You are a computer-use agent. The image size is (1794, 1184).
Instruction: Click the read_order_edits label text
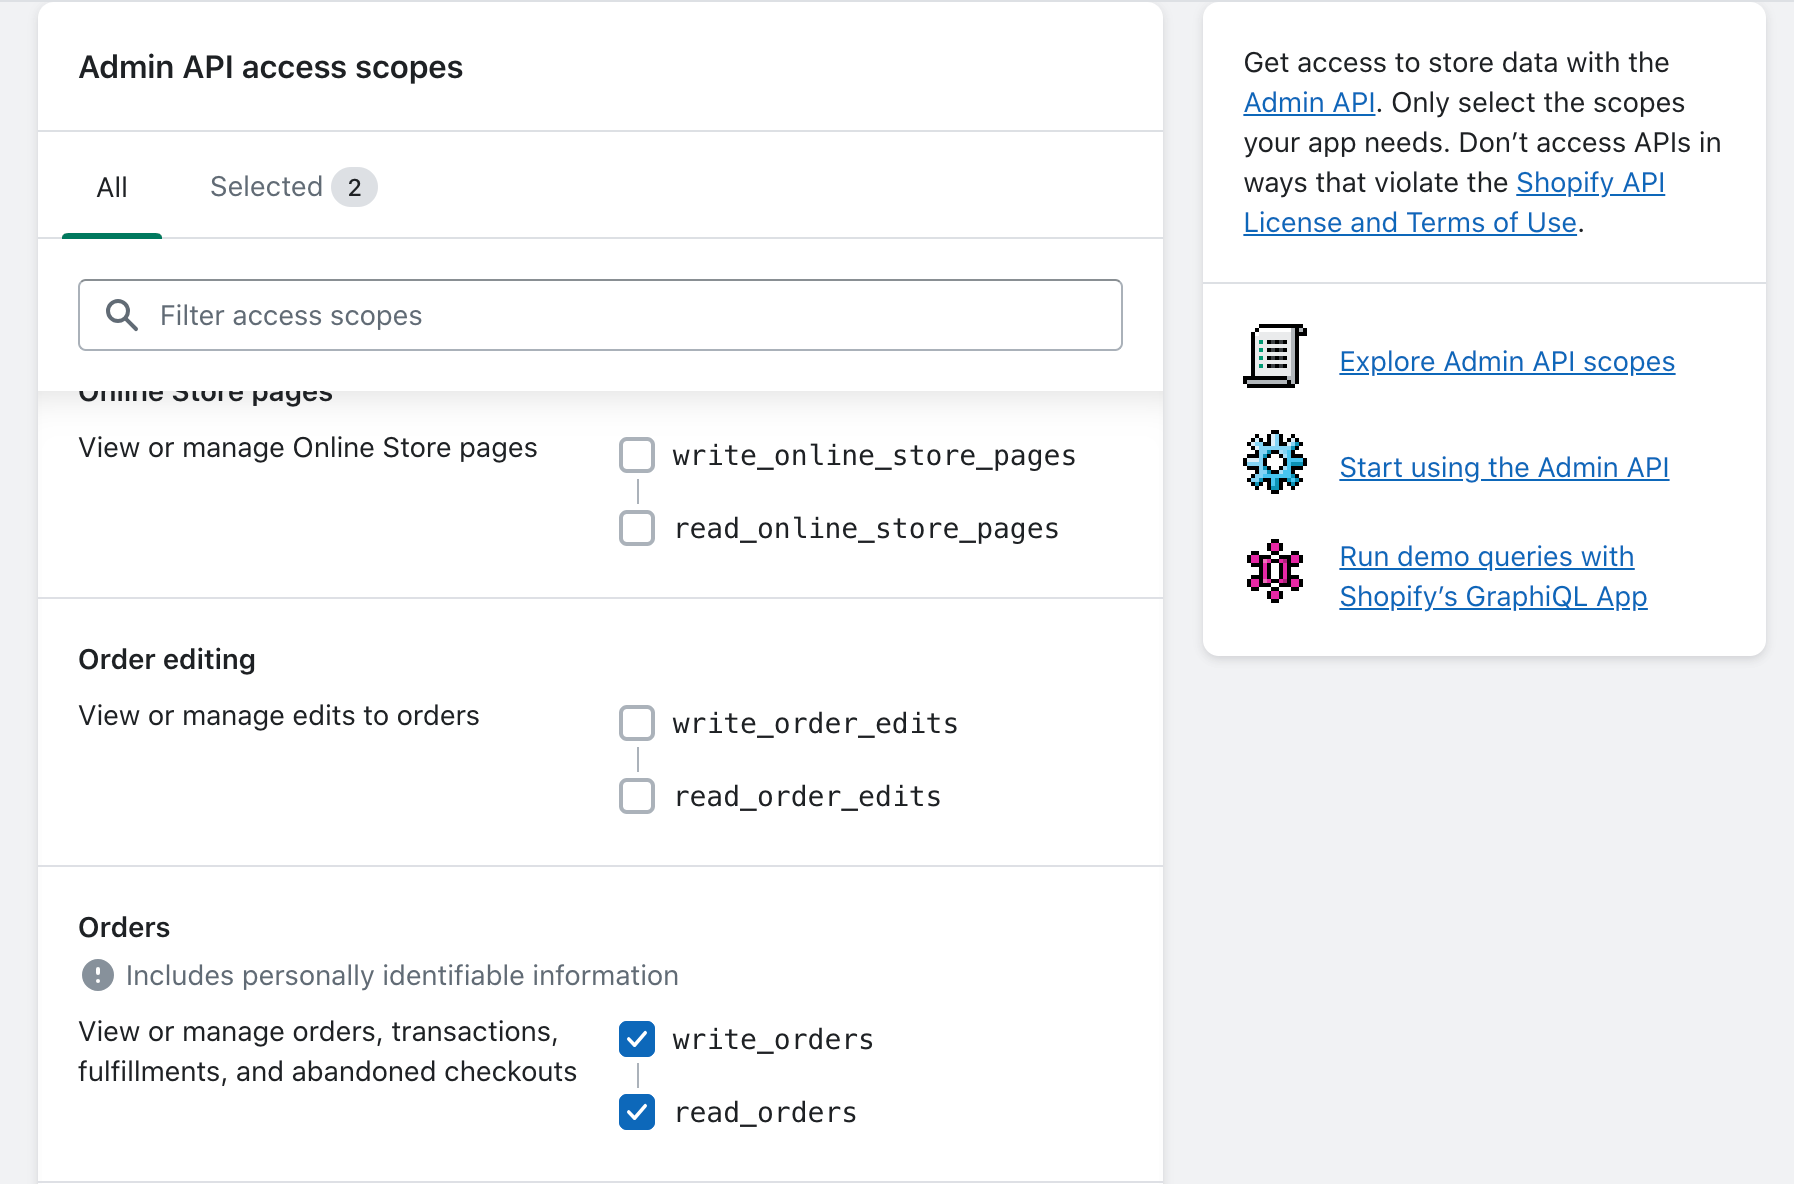point(807,796)
